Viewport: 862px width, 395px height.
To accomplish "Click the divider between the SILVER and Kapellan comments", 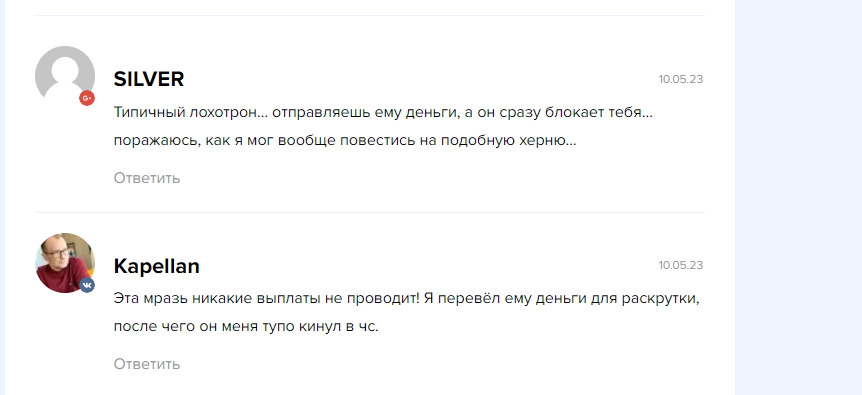I will (x=369, y=213).
